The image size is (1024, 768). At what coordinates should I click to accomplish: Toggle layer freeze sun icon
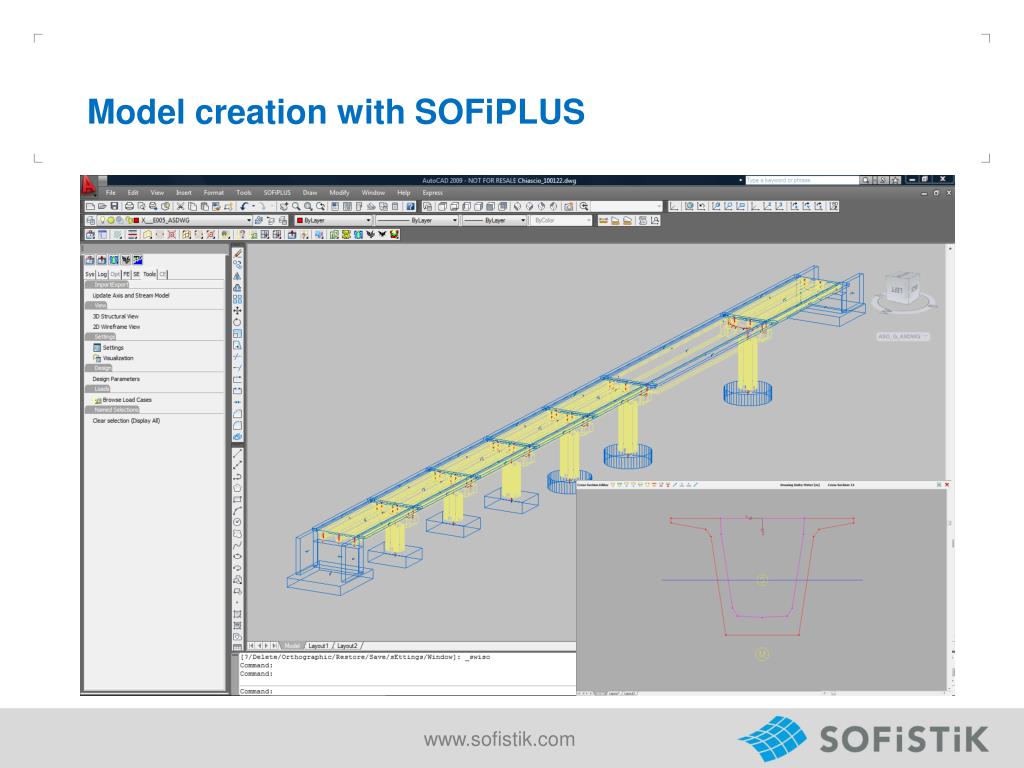click(112, 221)
